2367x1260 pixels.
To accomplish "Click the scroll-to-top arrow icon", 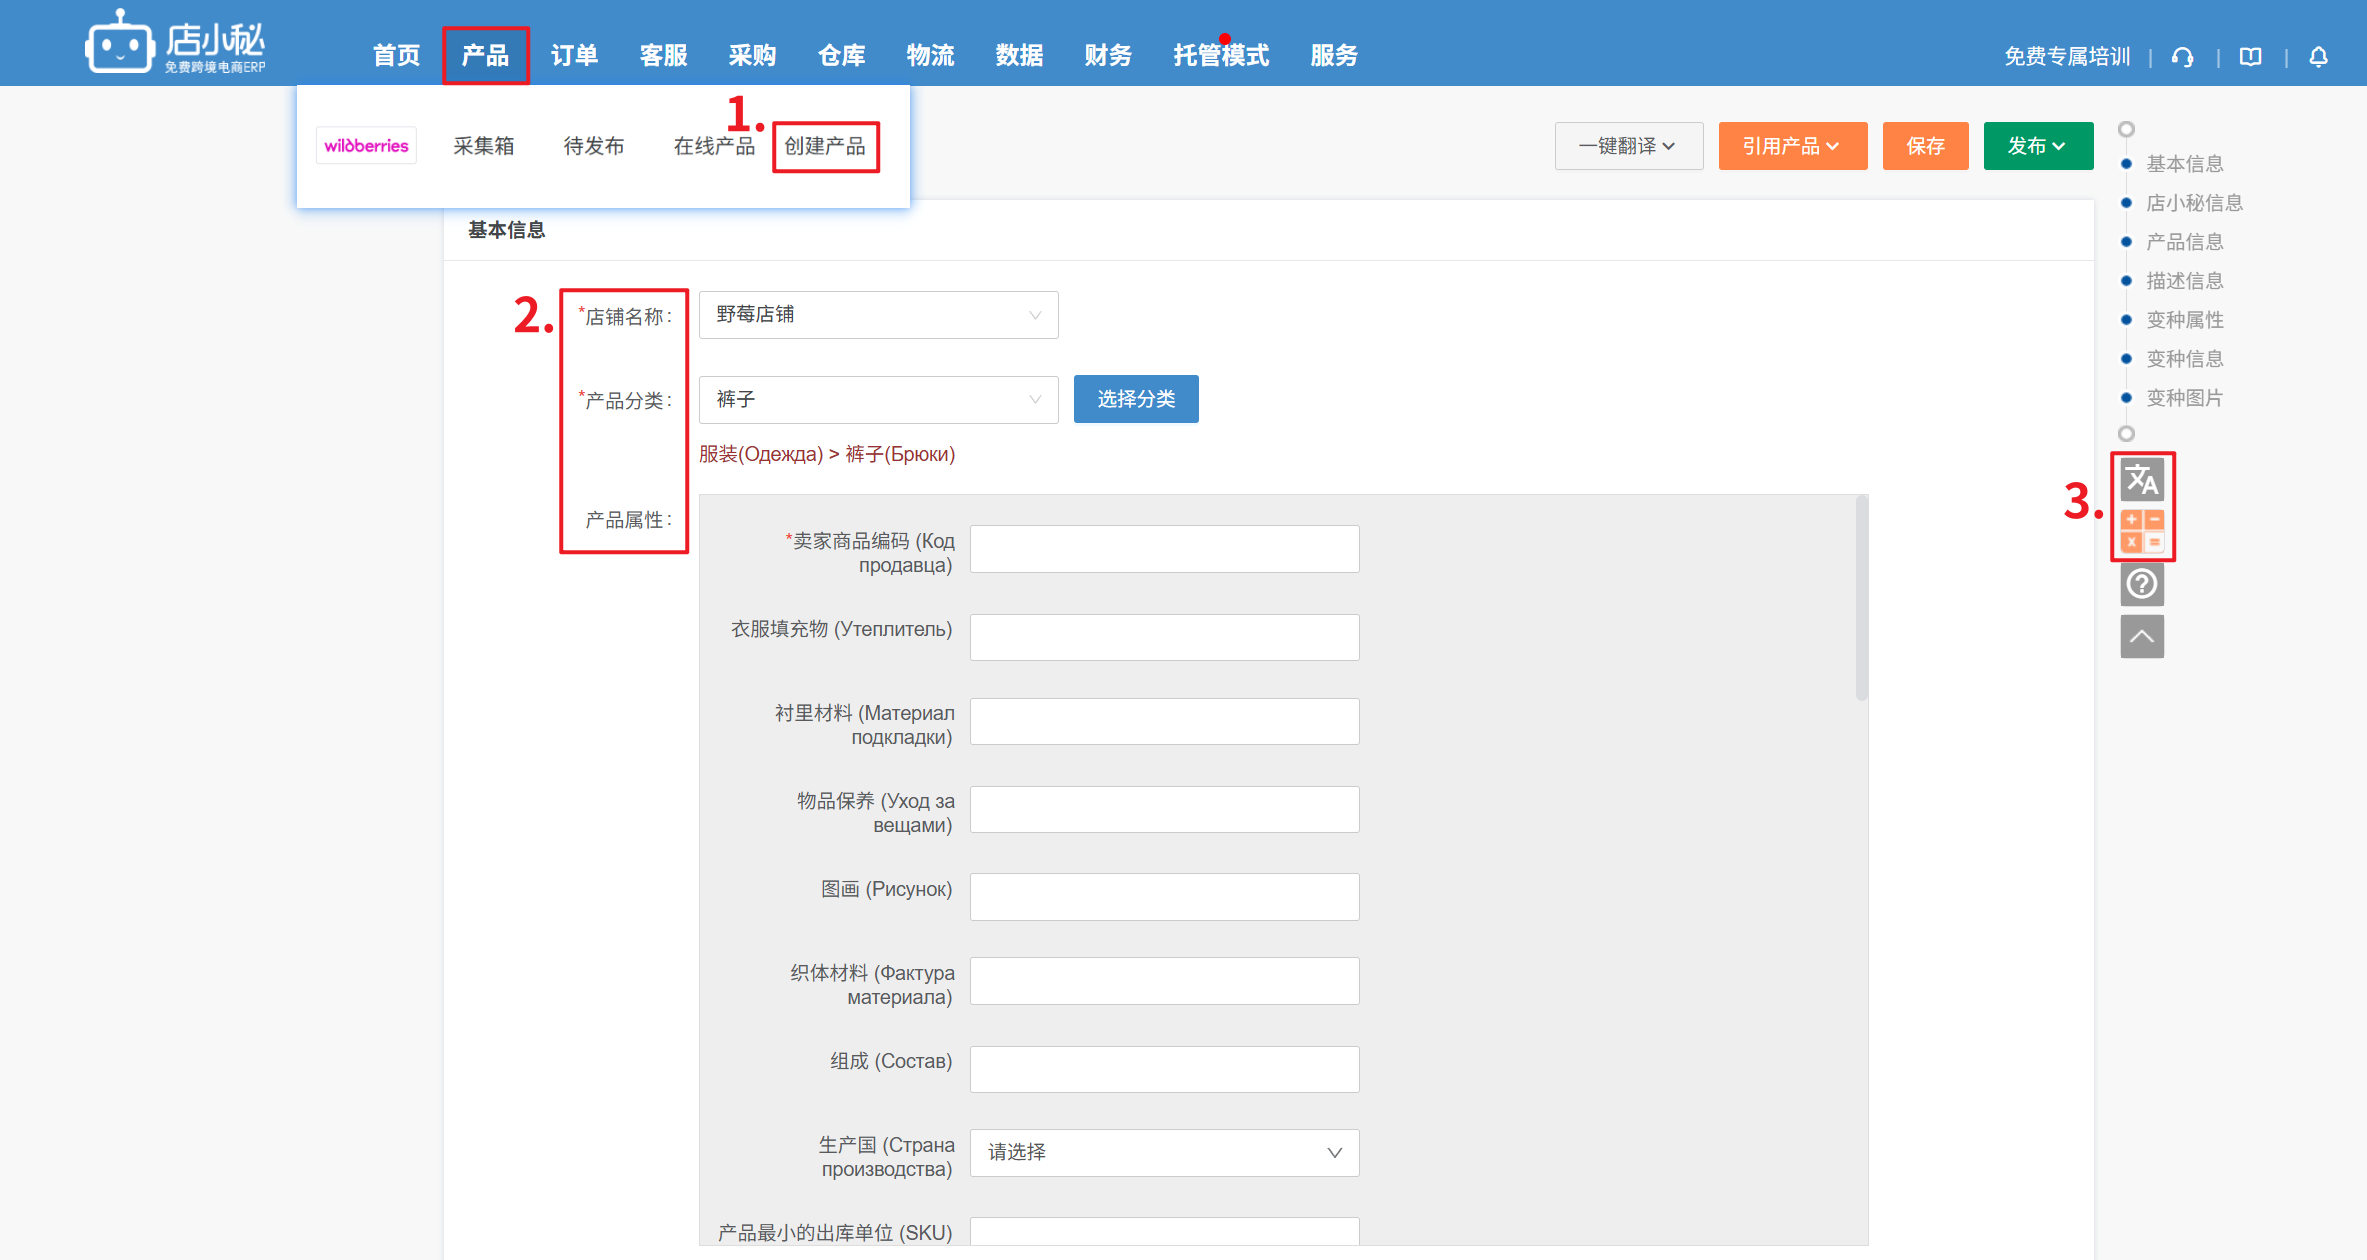I will (x=2141, y=637).
